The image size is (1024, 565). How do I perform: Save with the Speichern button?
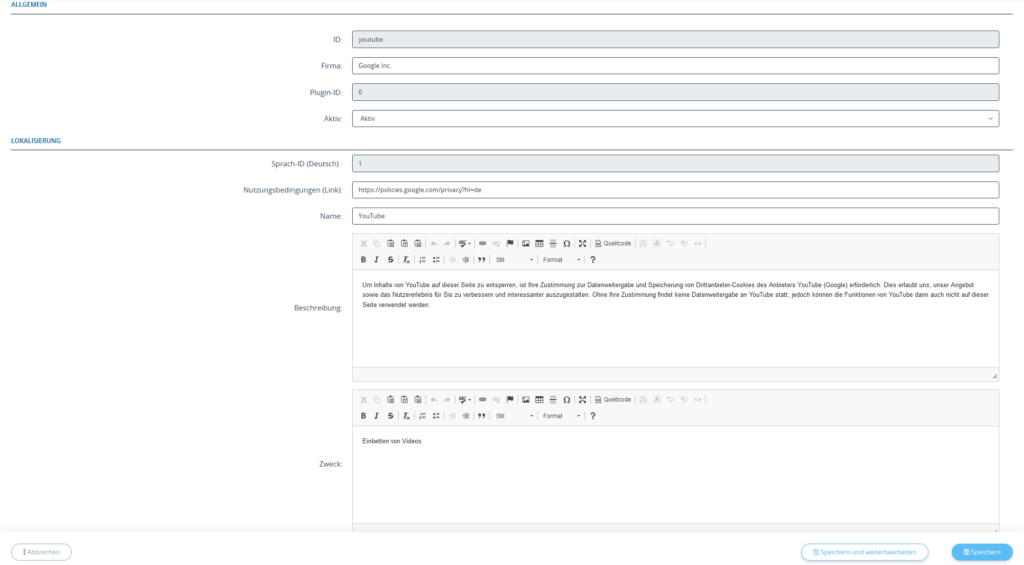click(x=982, y=552)
